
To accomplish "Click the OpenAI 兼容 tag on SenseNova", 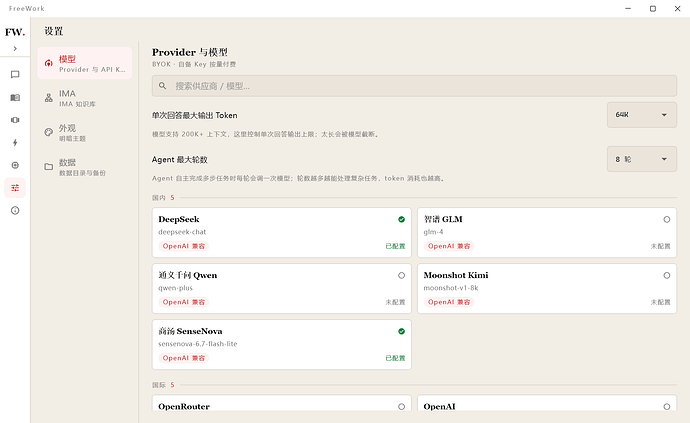I will pyautogui.click(x=184, y=358).
